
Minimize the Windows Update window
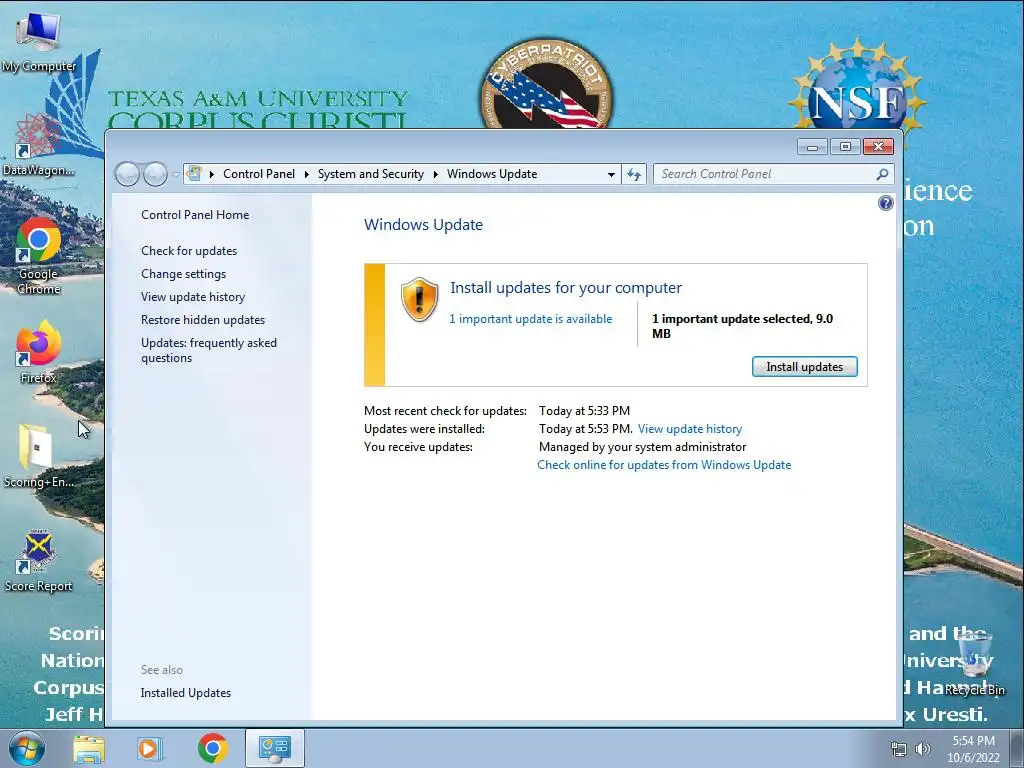[812, 147]
